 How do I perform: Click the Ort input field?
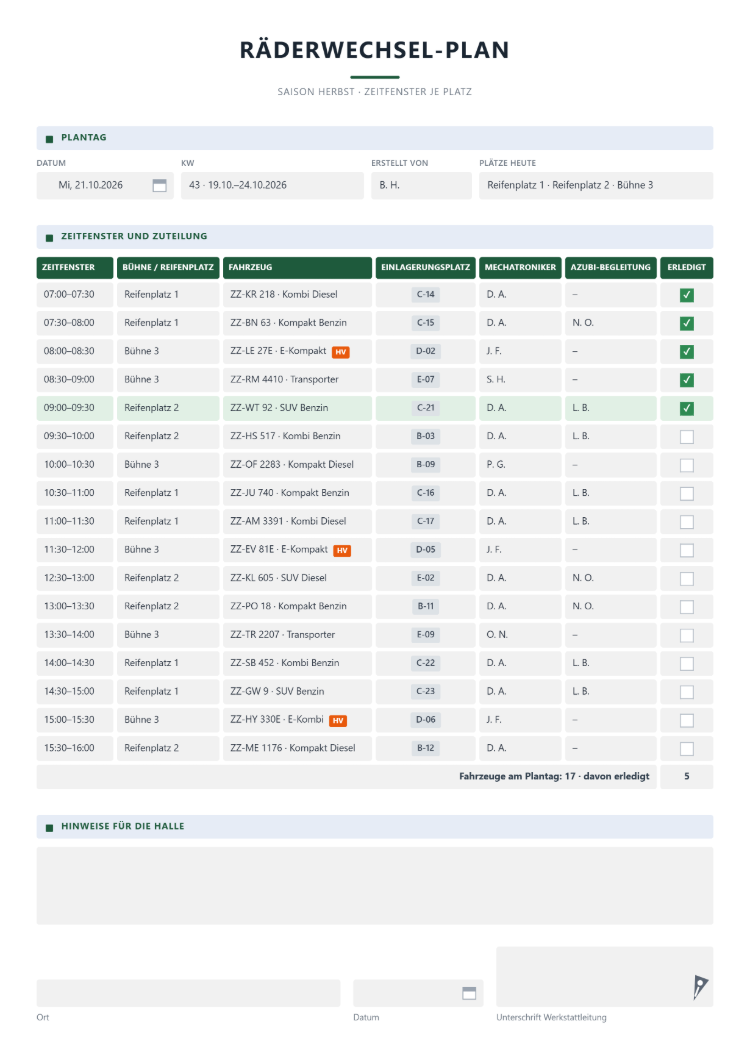tap(188, 993)
